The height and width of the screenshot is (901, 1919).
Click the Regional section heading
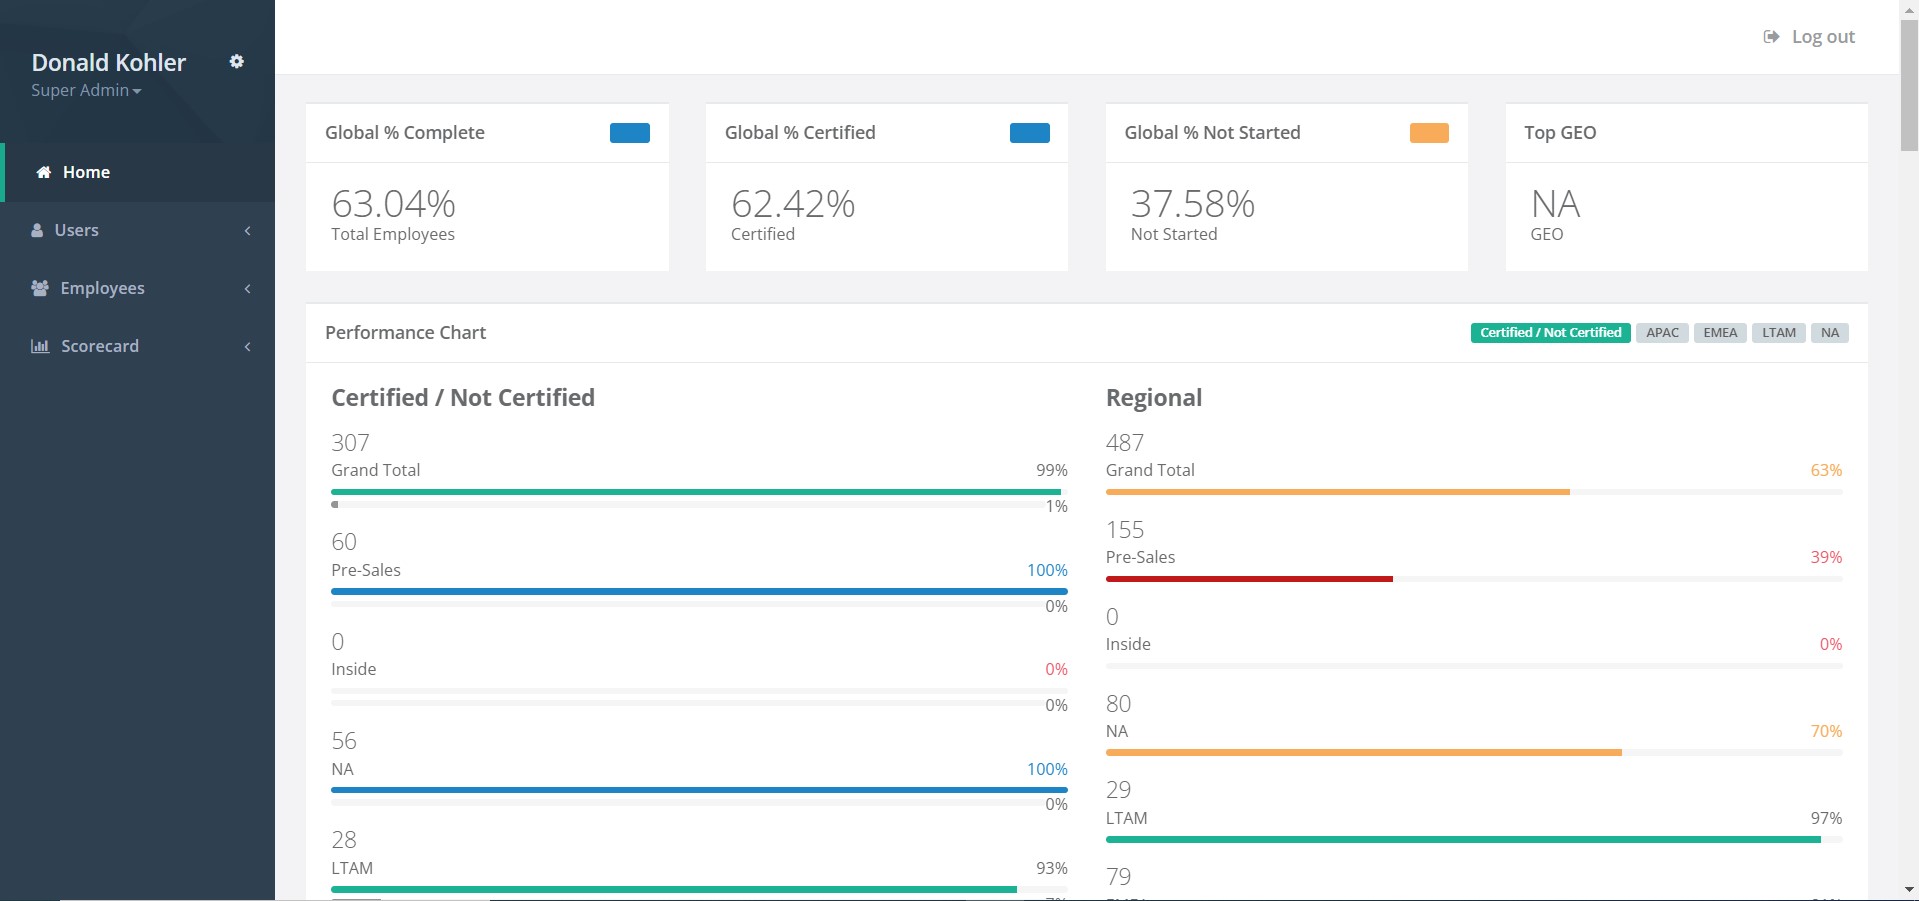point(1154,398)
